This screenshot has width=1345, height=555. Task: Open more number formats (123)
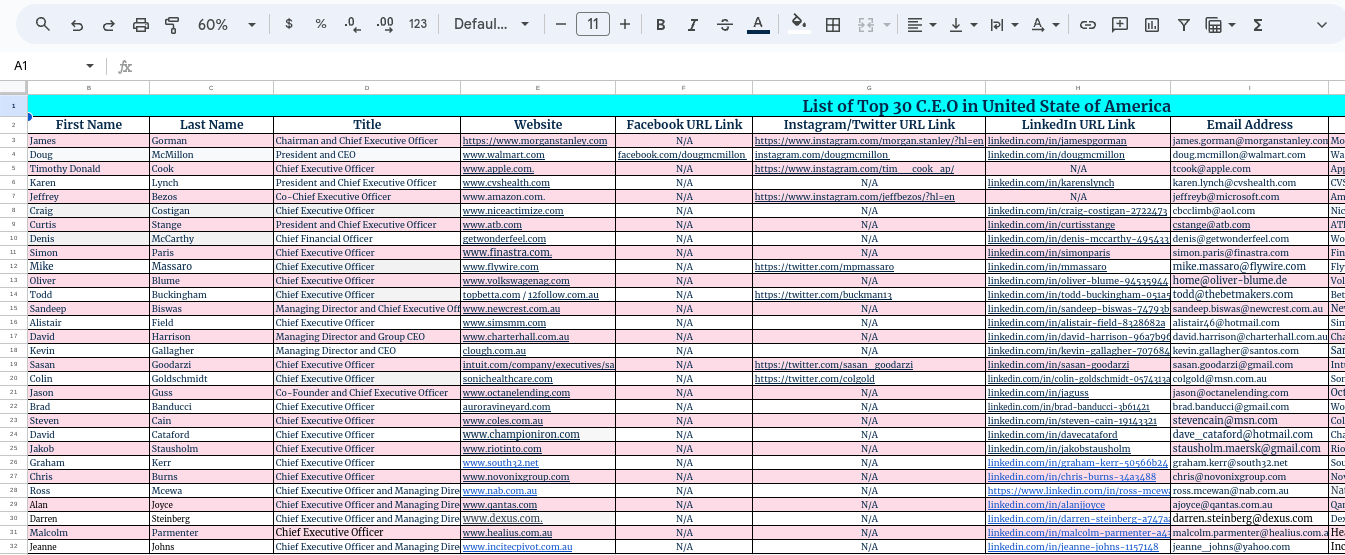[x=418, y=24]
